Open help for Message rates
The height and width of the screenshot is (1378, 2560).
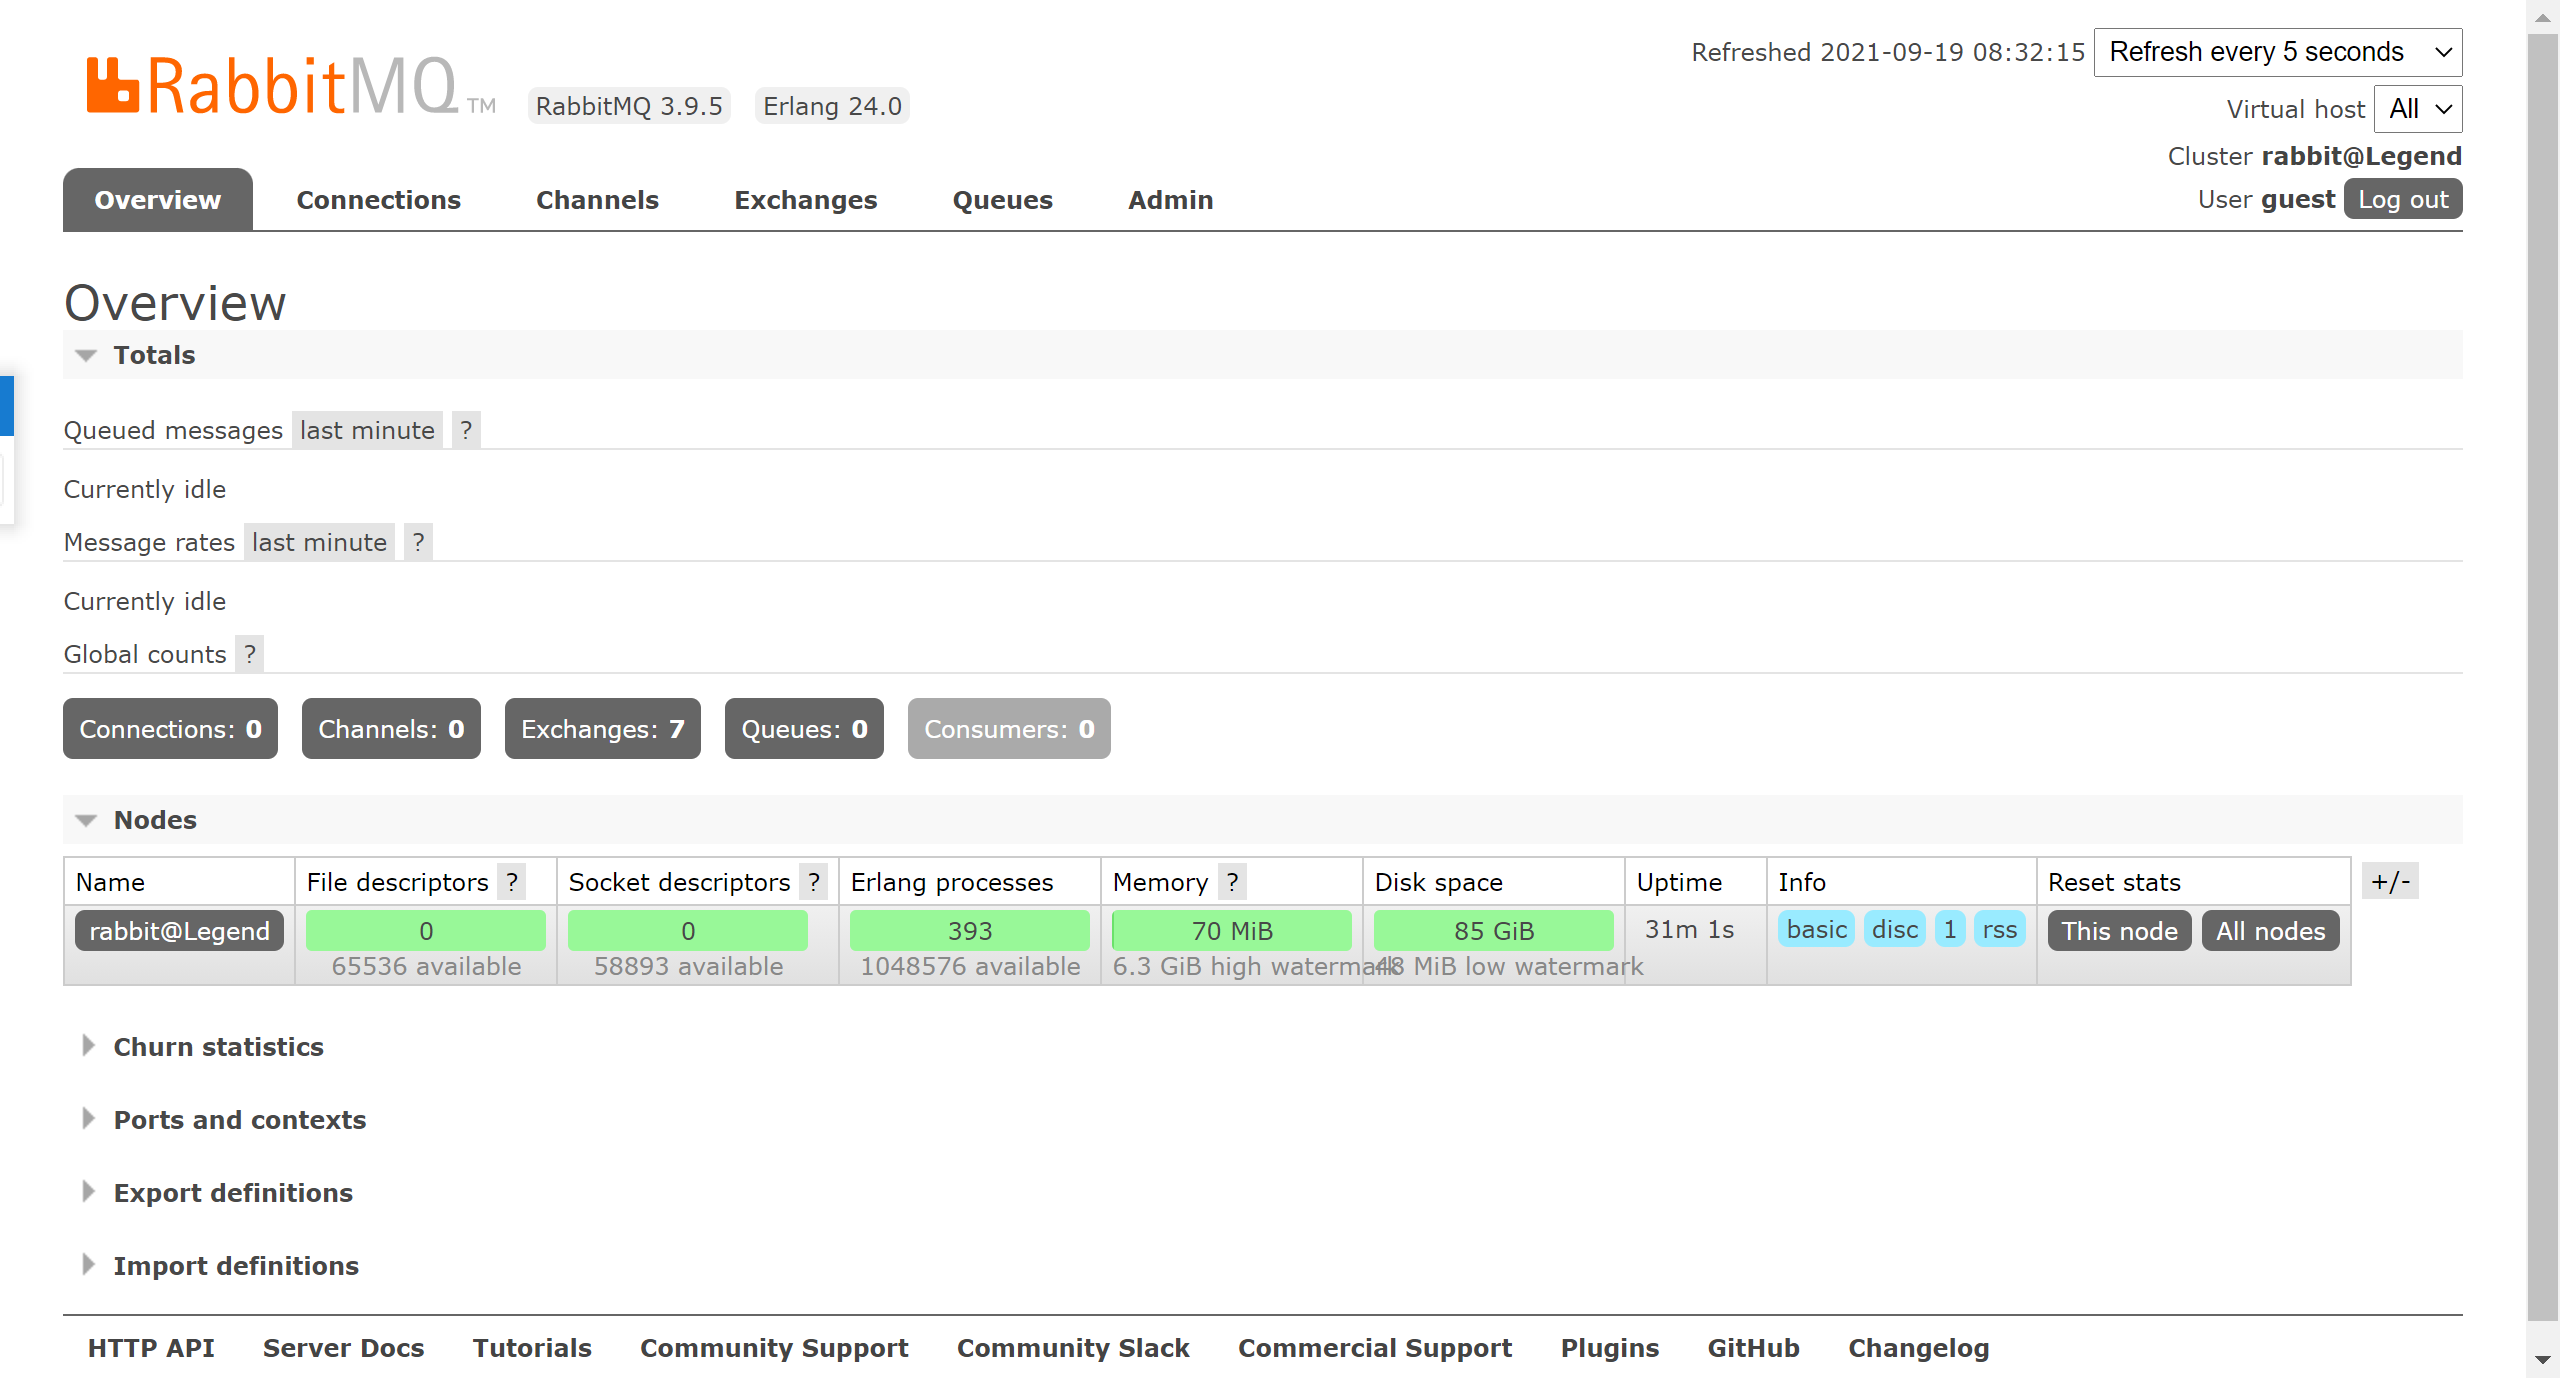418,543
